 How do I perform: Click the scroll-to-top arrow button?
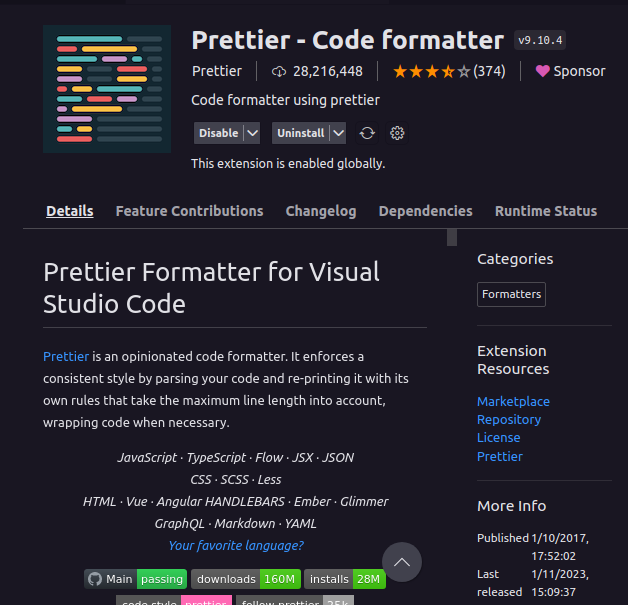pos(401,563)
